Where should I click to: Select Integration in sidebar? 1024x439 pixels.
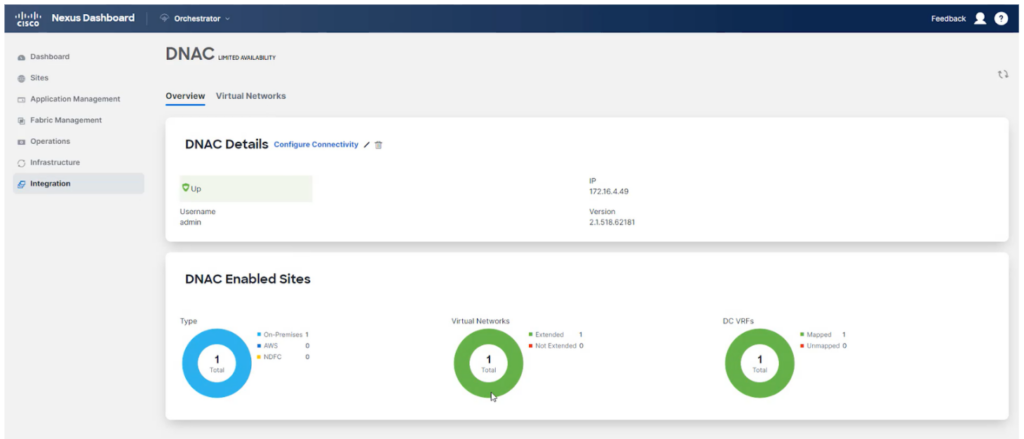pyautogui.click(x=78, y=184)
